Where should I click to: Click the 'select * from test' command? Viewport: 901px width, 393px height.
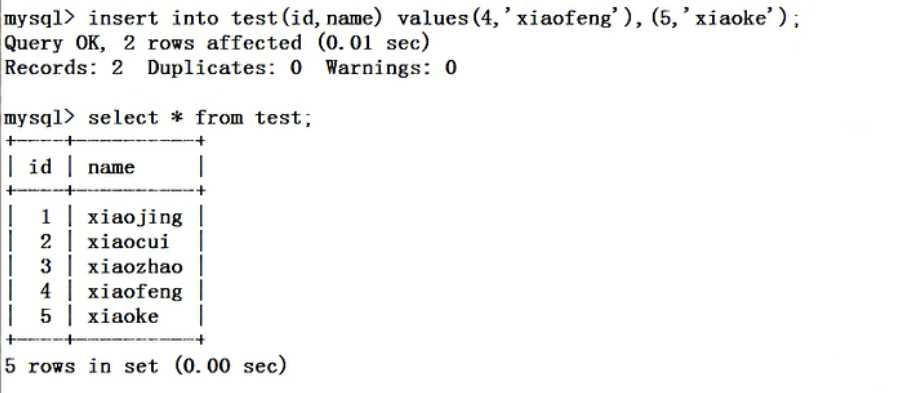199,118
